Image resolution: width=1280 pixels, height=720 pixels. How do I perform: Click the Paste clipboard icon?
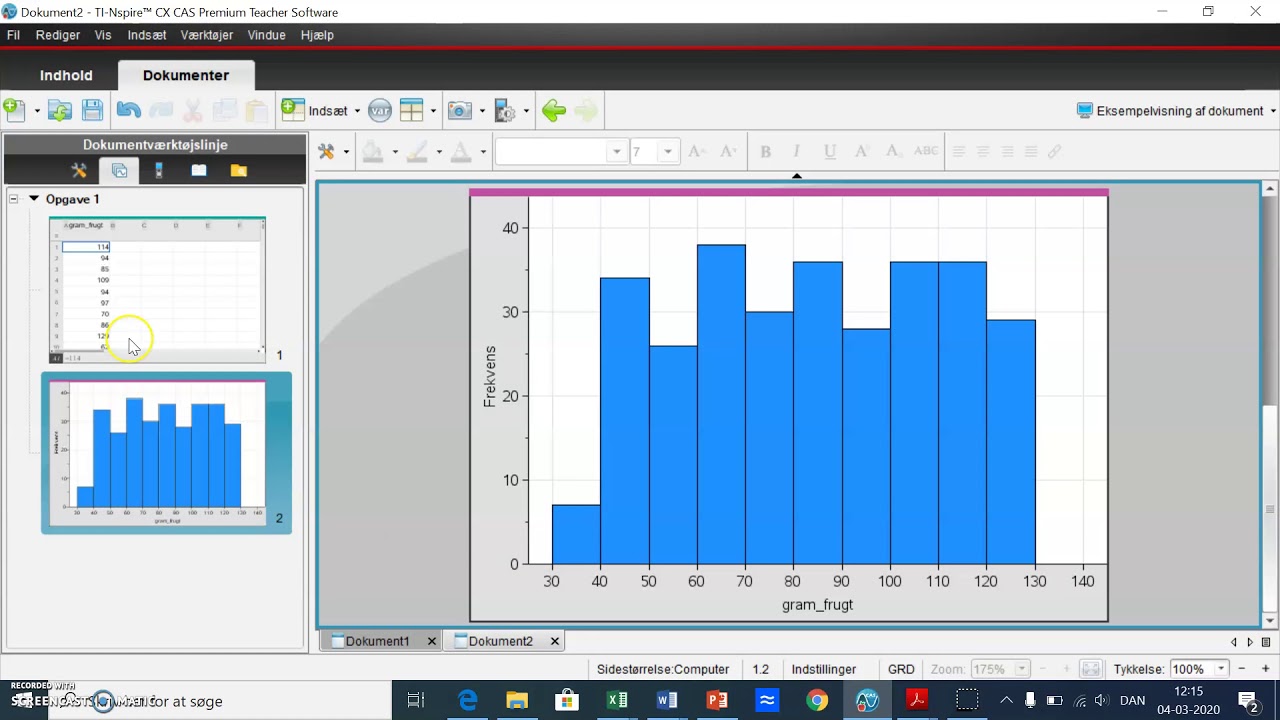257,110
